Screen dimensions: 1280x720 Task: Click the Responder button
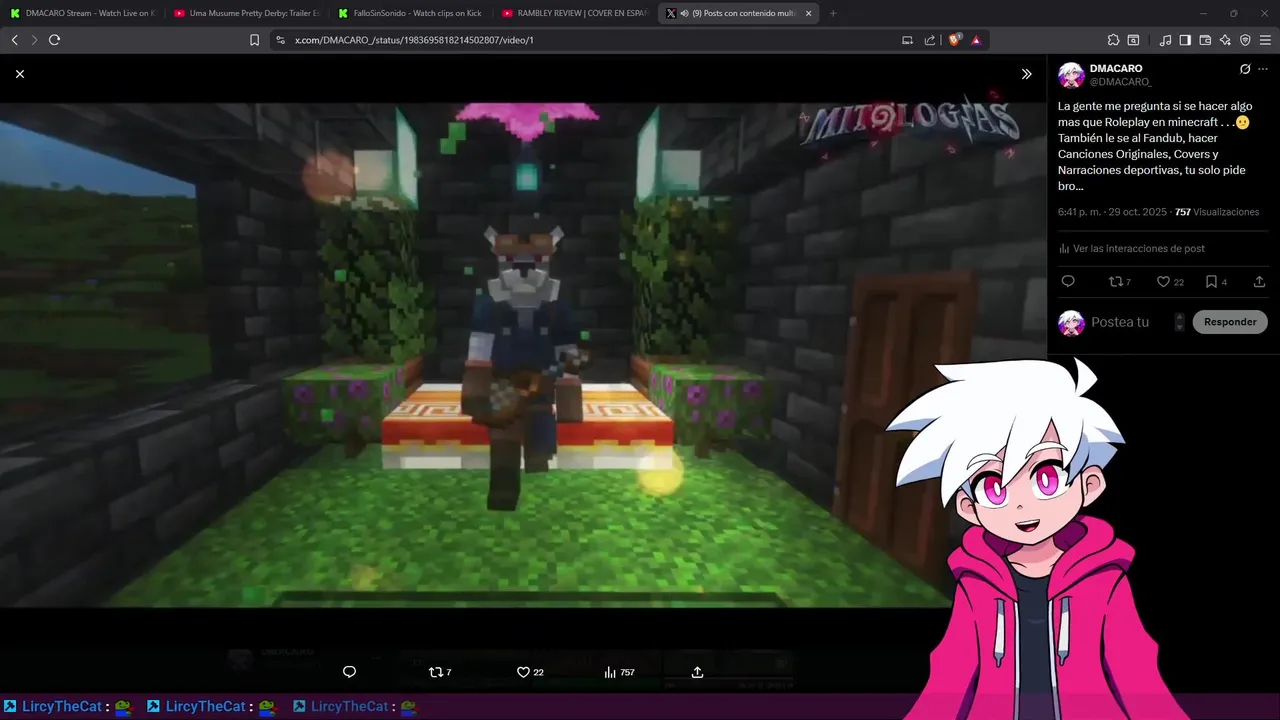pyautogui.click(x=1230, y=322)
